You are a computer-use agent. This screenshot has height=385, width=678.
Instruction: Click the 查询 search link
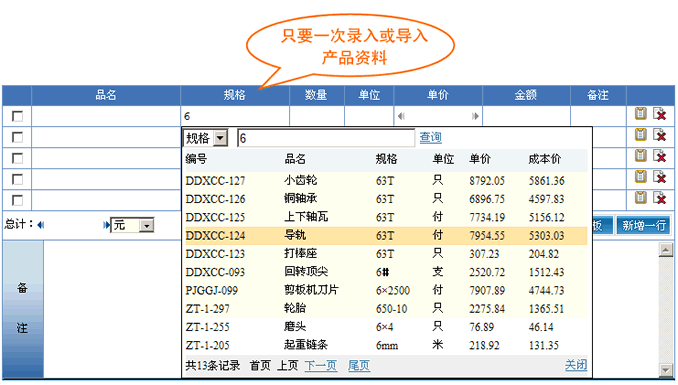coord(430,138)
